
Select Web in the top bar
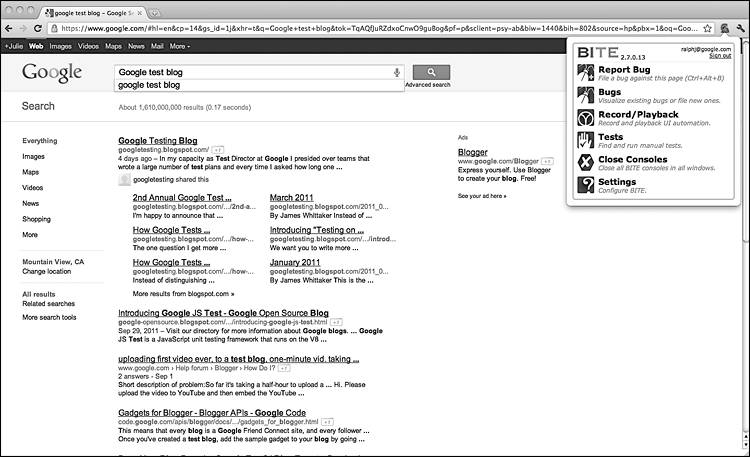36,46
